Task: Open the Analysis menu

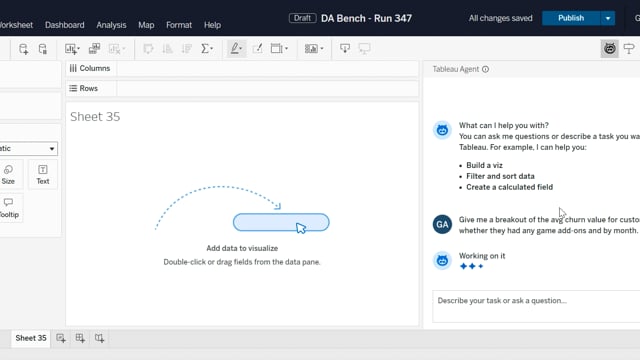Action: (111, 25)
